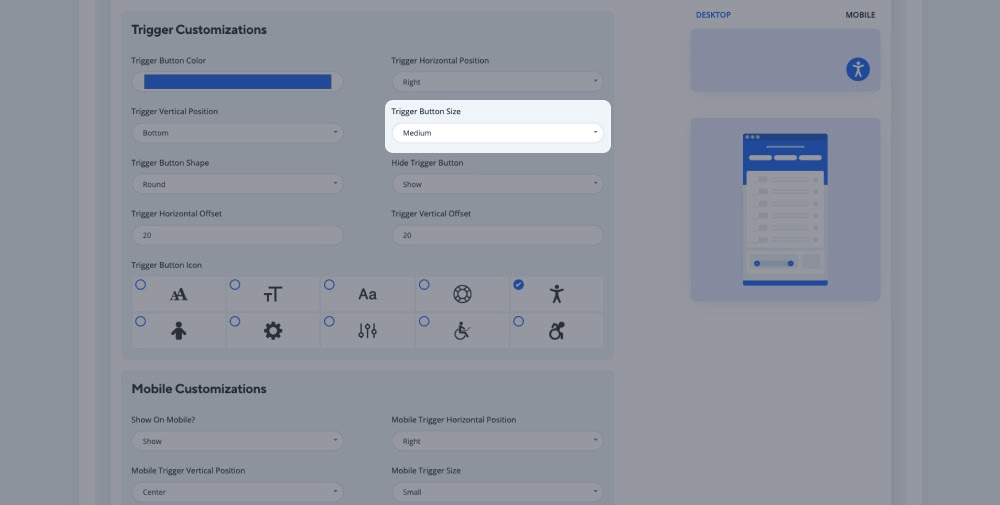Screen dimensions: 1000x505
Task: Click the widget layout preview thumbnail
Action: click(785, 209)
